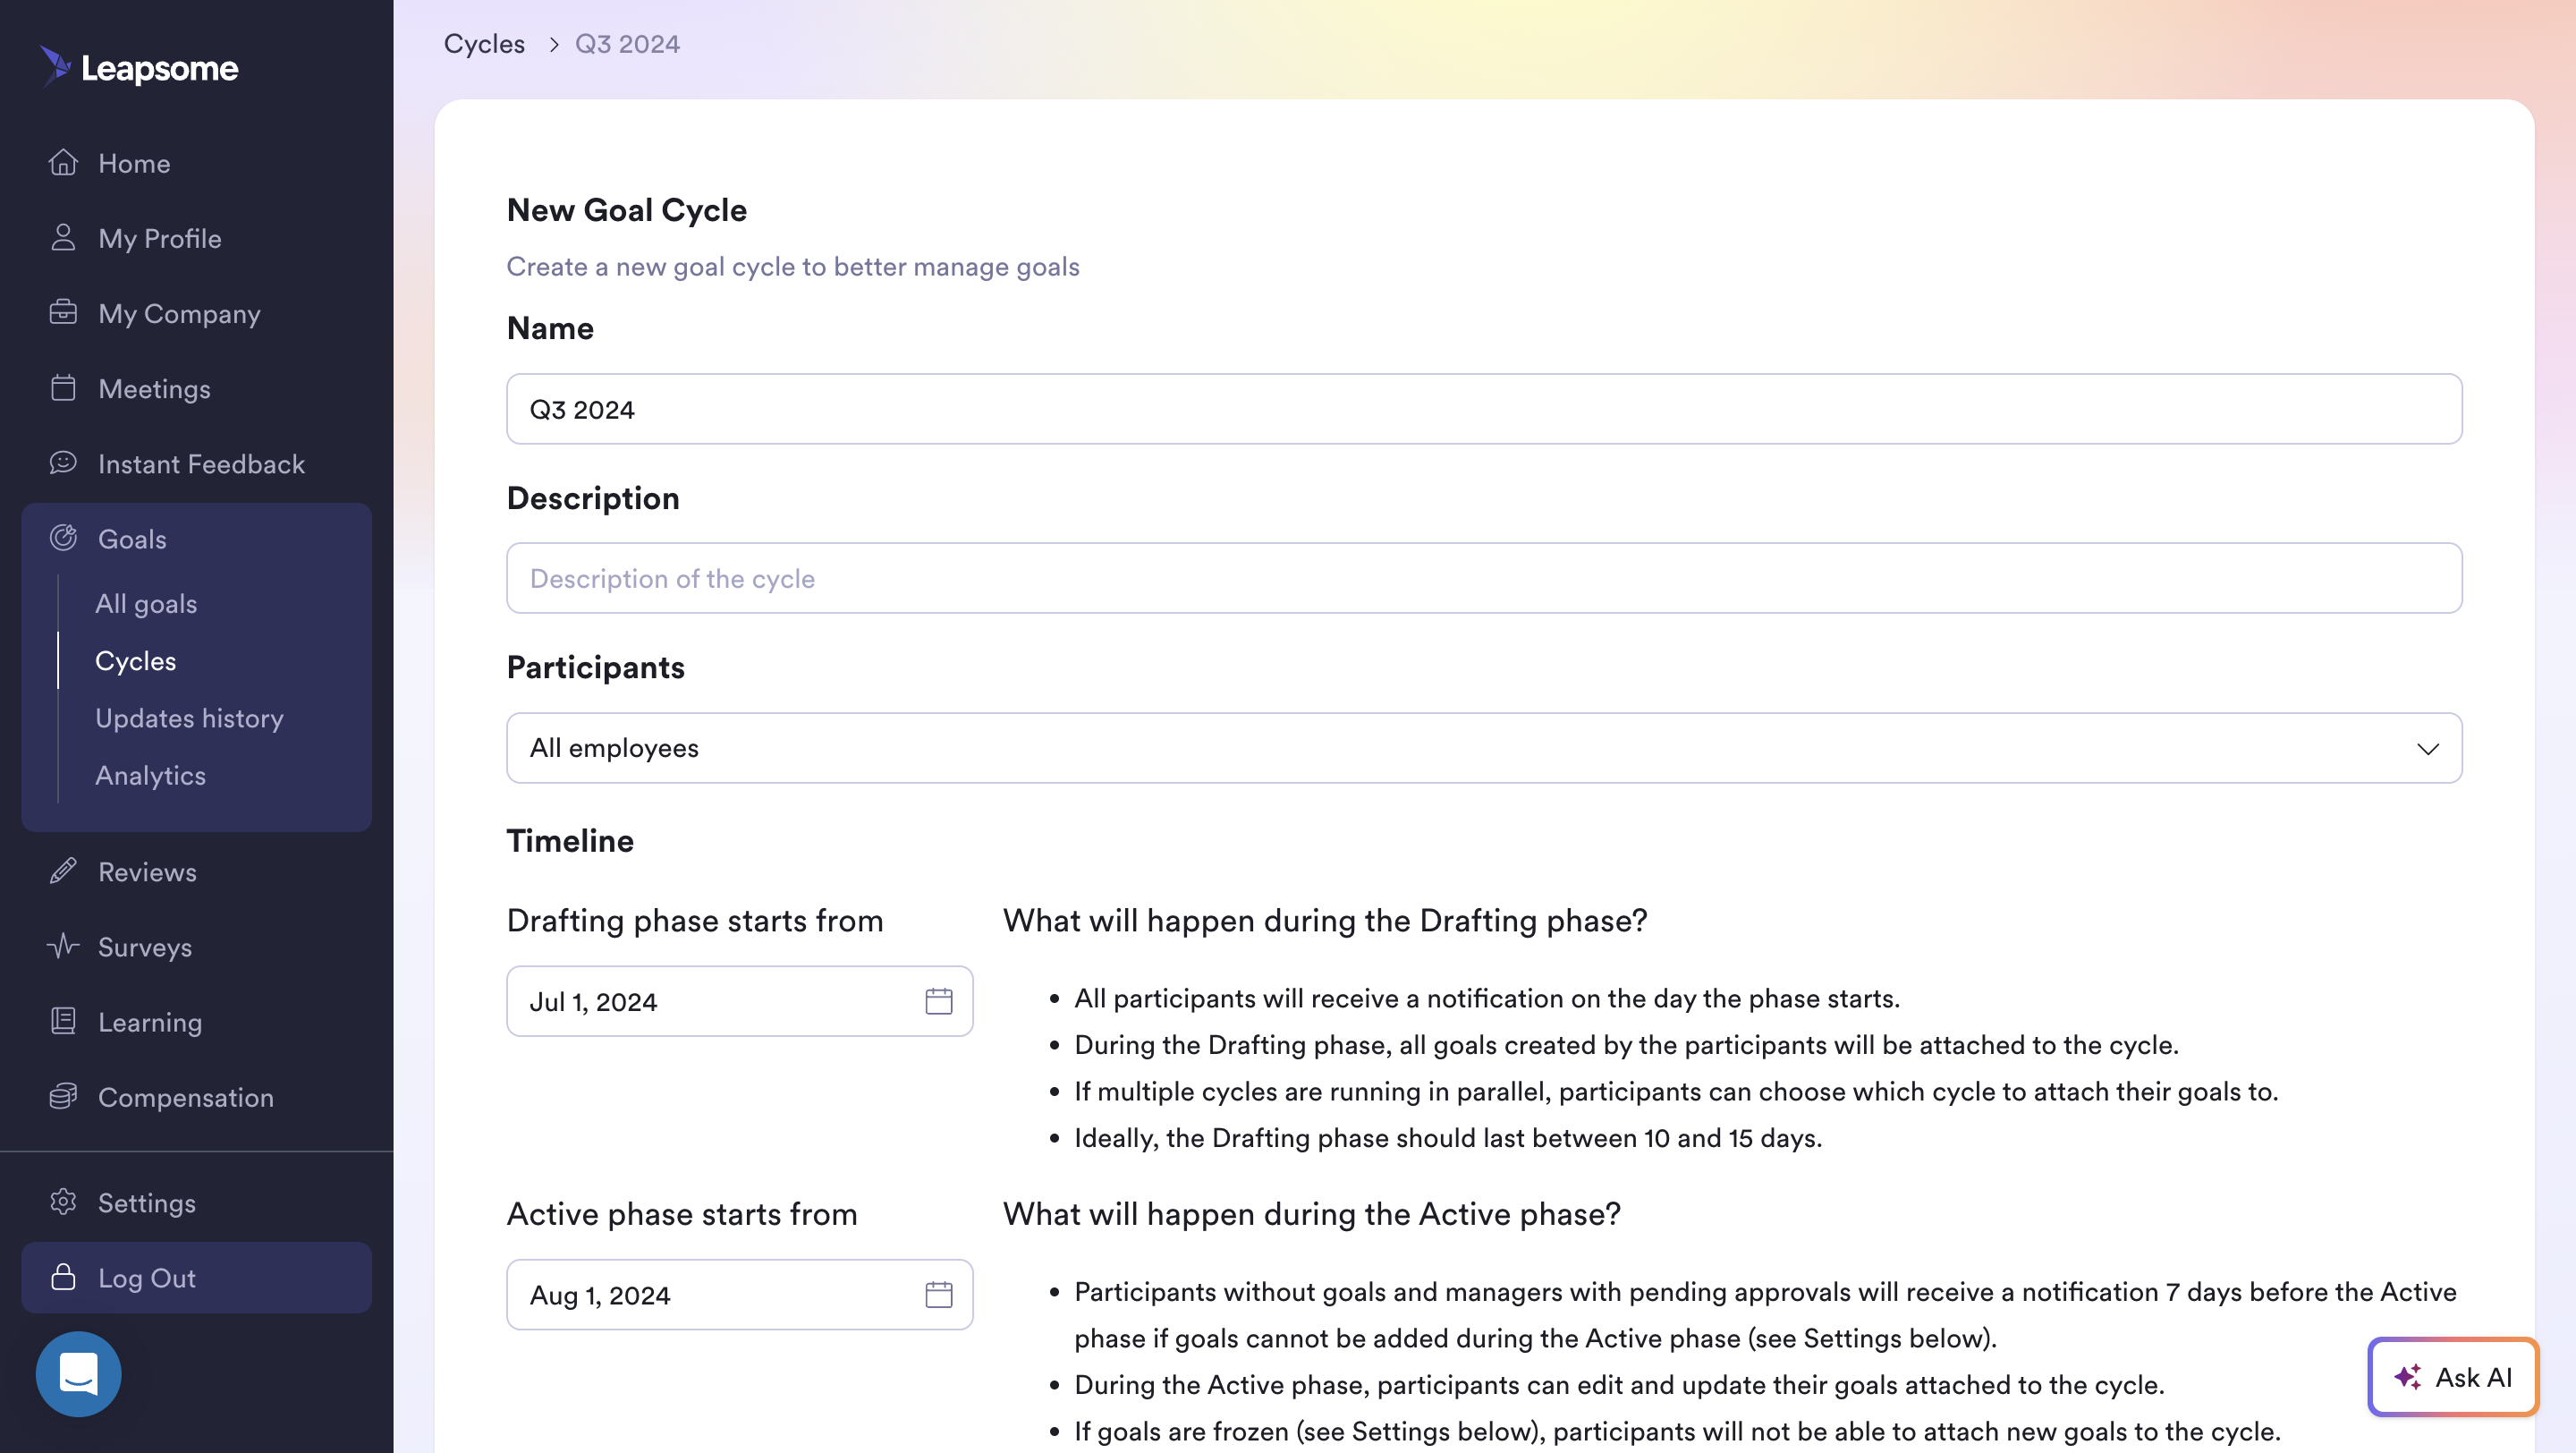
Task: Click 'What will happen during the Drafting phase?'
Action: tap(1325, 920)
